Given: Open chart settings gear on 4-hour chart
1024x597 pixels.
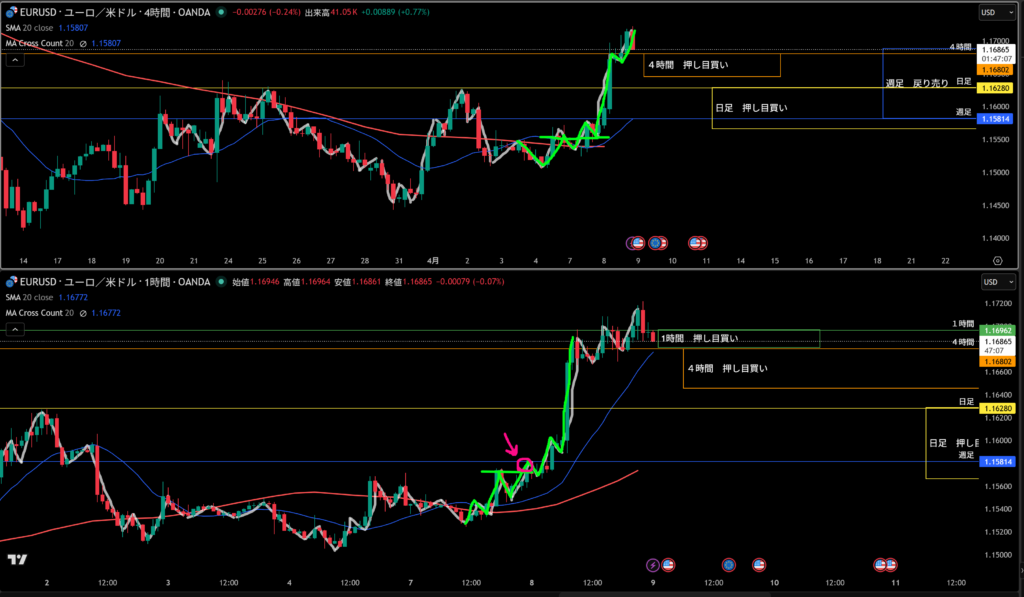Looking at the screenshot, I should pos(996,258).
